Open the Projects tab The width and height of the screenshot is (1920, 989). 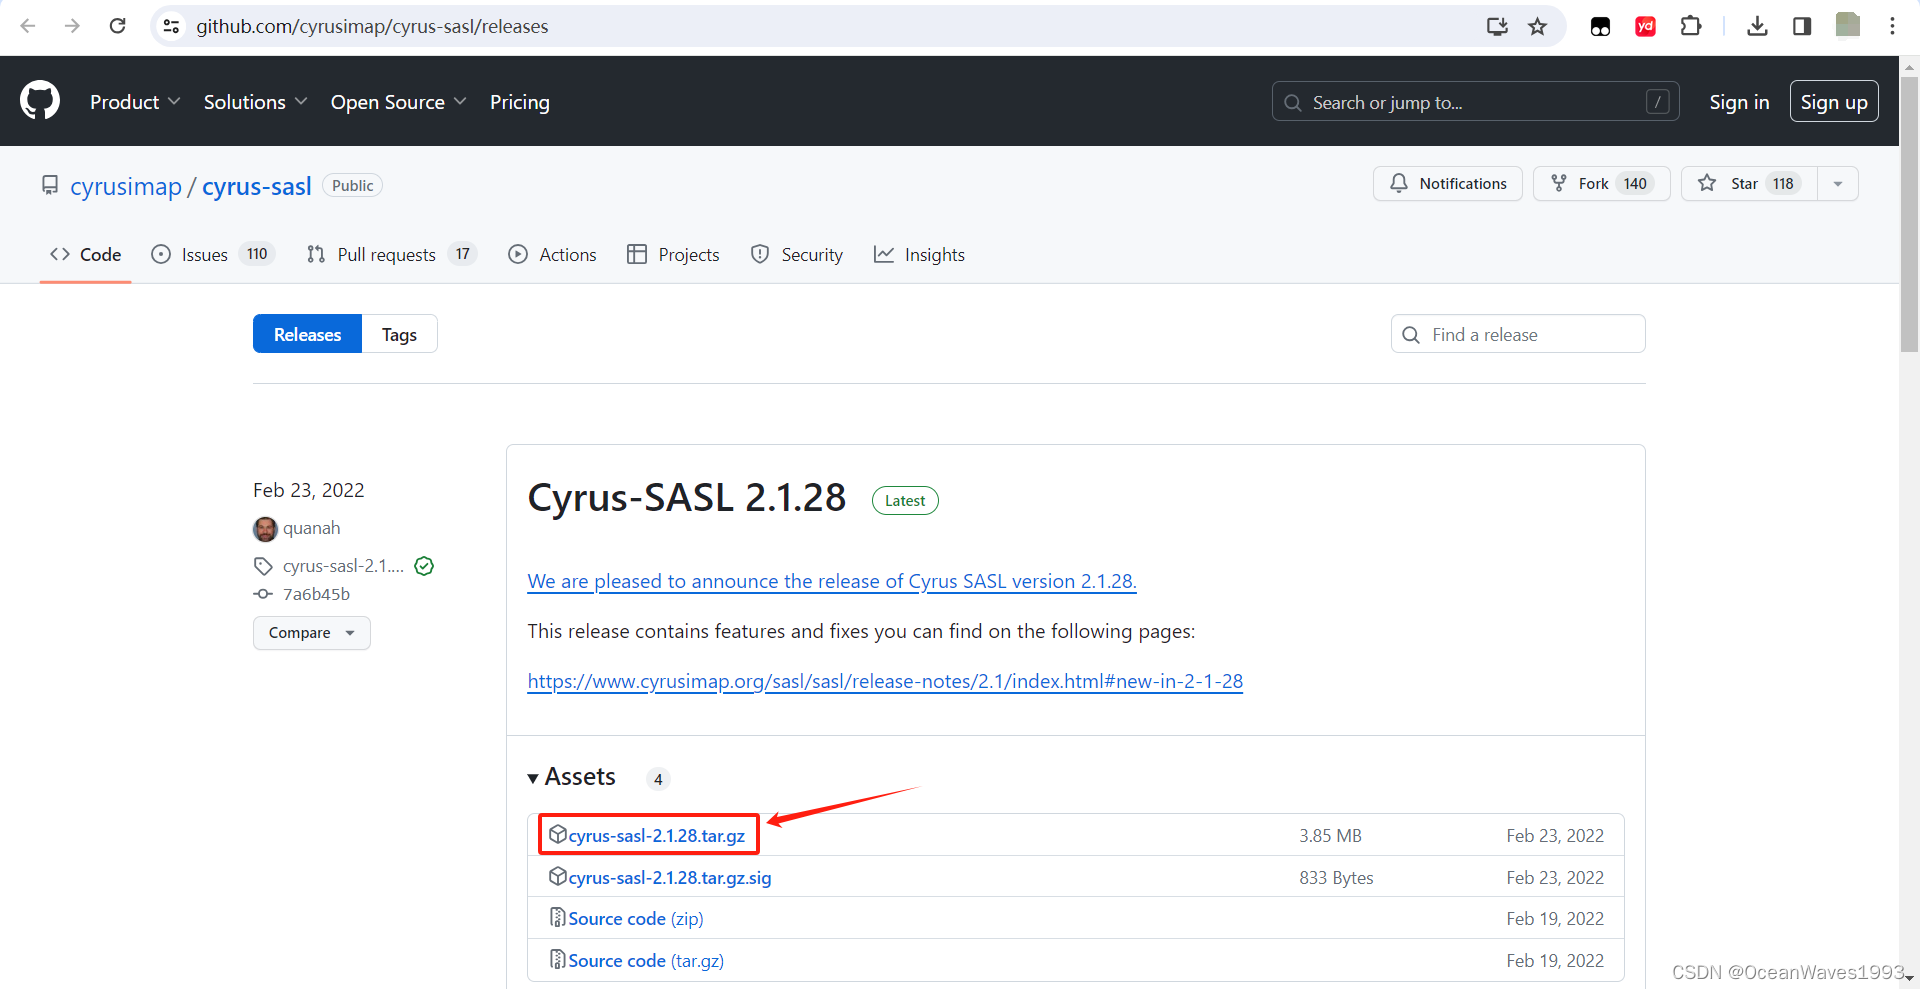(673, 255)
